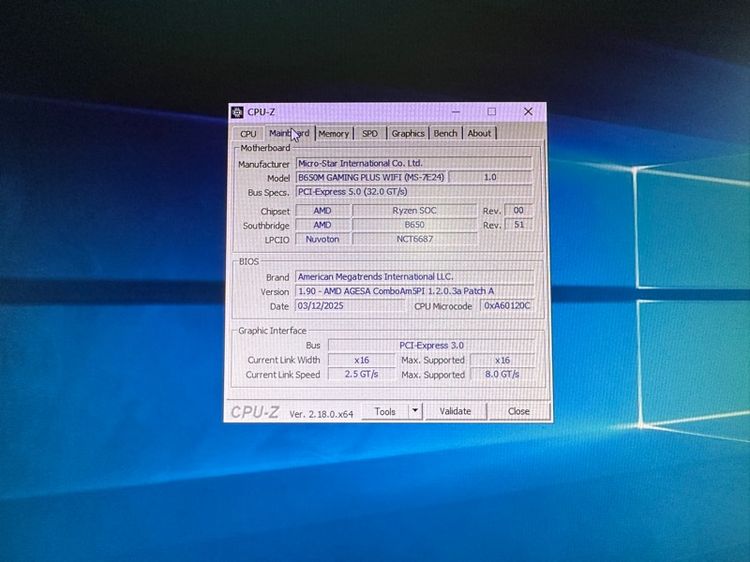Click the Ryzen SOC chipset value
The image size is (750, 562).
(x=415, y=210)
